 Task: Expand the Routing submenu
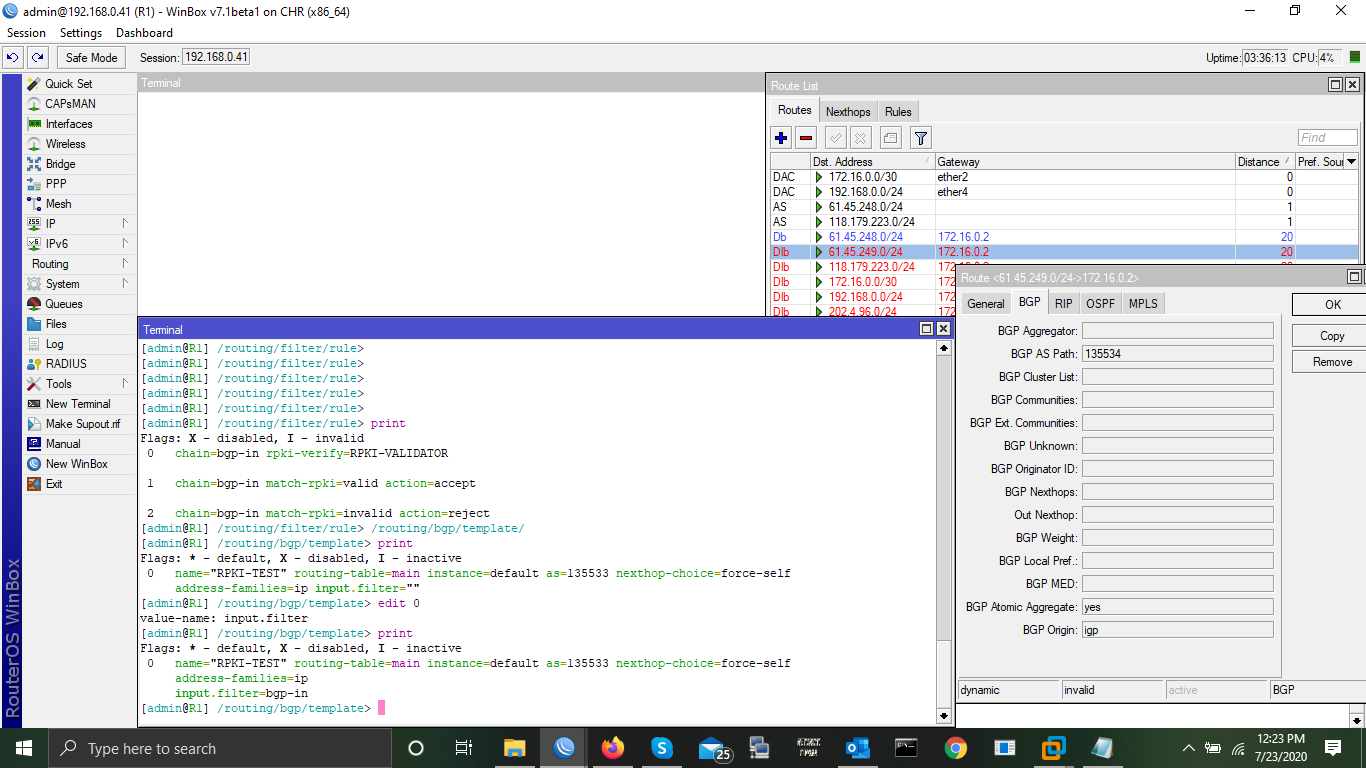coord(80,264)
